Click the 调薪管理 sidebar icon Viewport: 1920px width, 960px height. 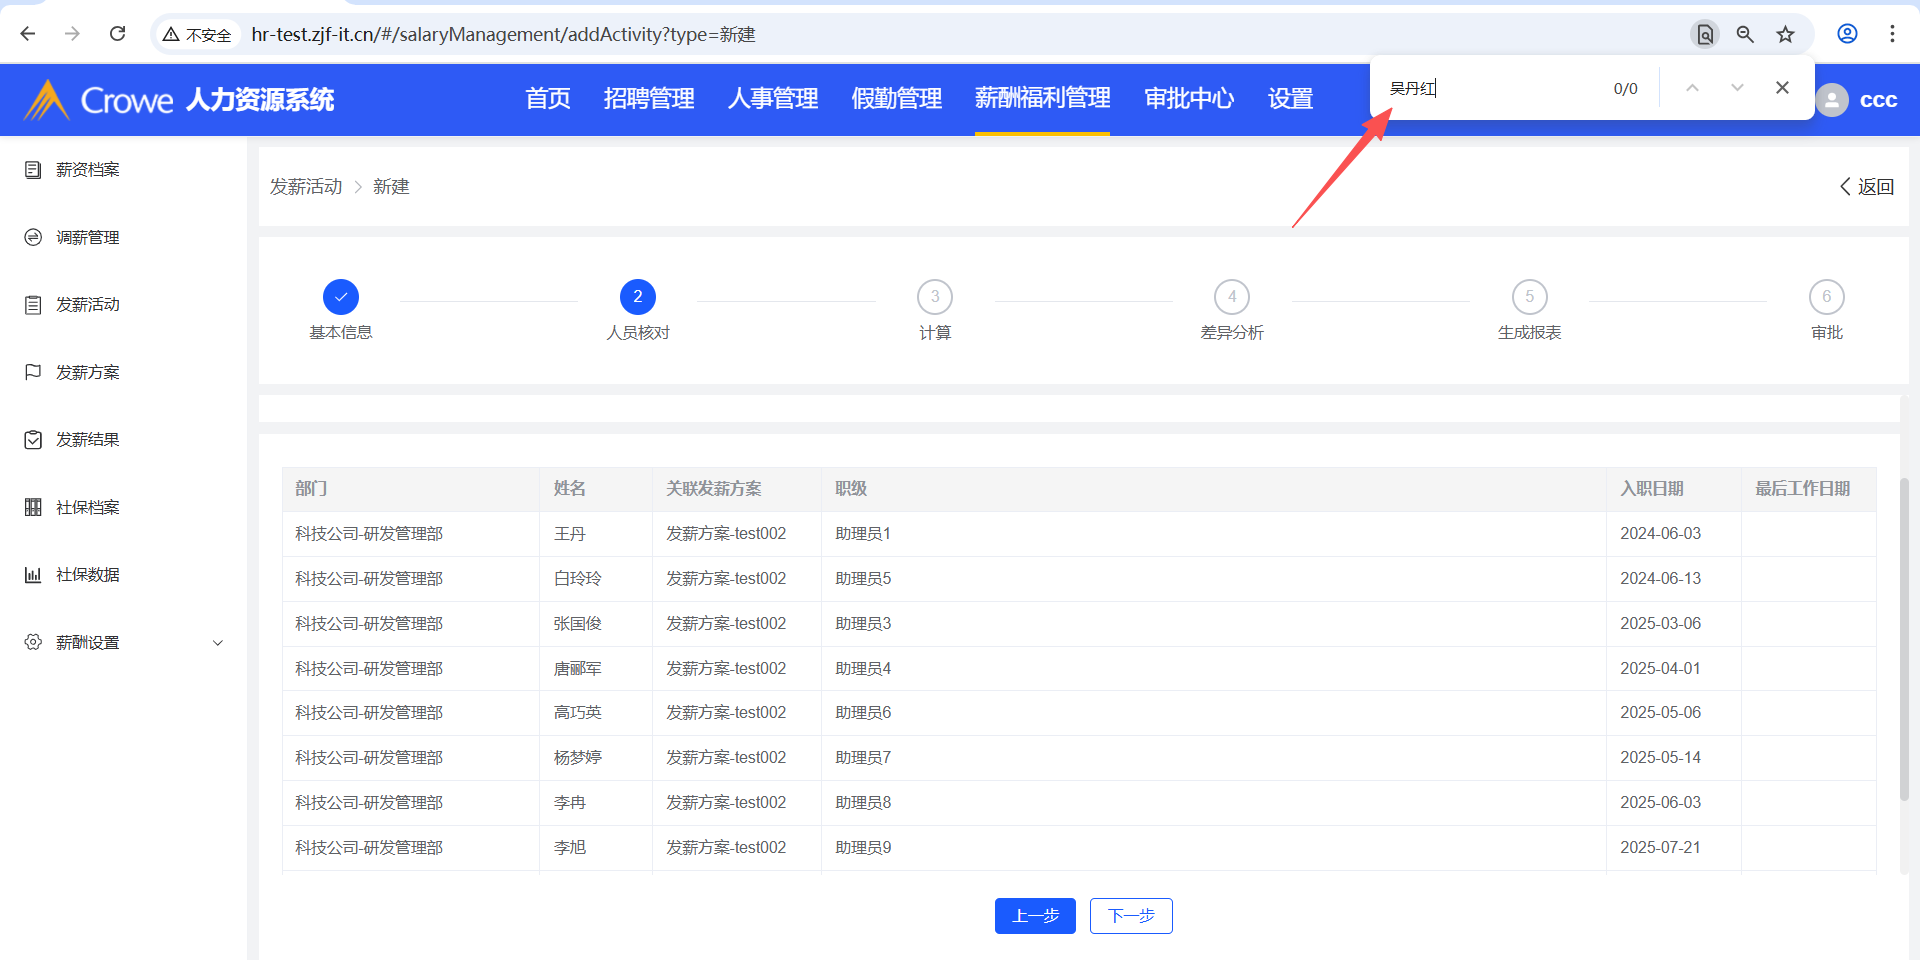[x=33, y=237]
